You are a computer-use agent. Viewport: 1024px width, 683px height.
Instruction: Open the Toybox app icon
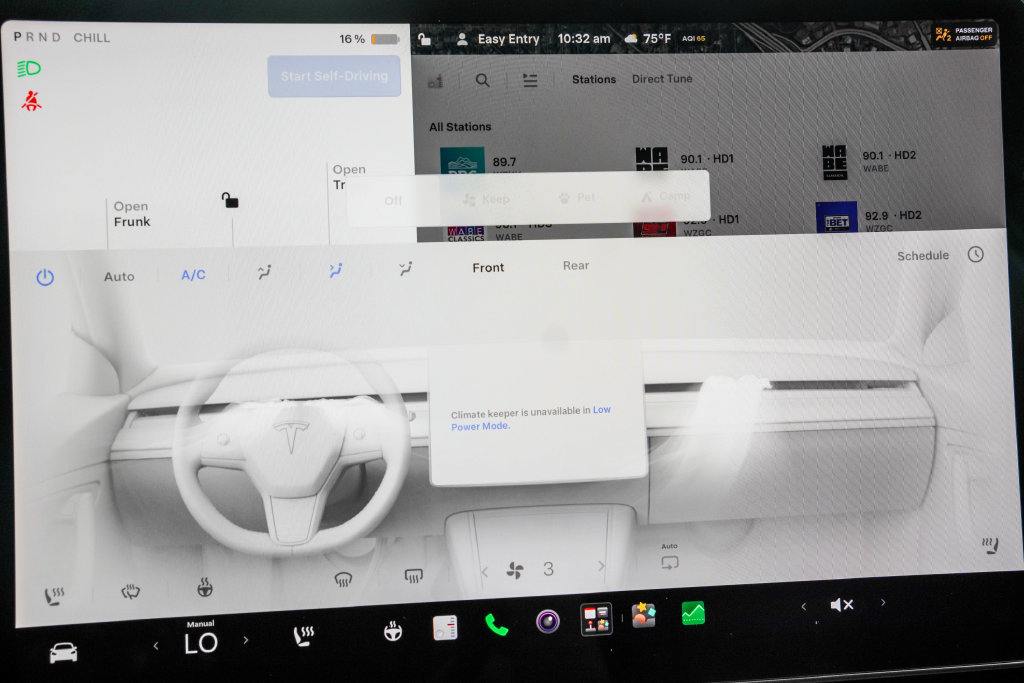(643, 614)
